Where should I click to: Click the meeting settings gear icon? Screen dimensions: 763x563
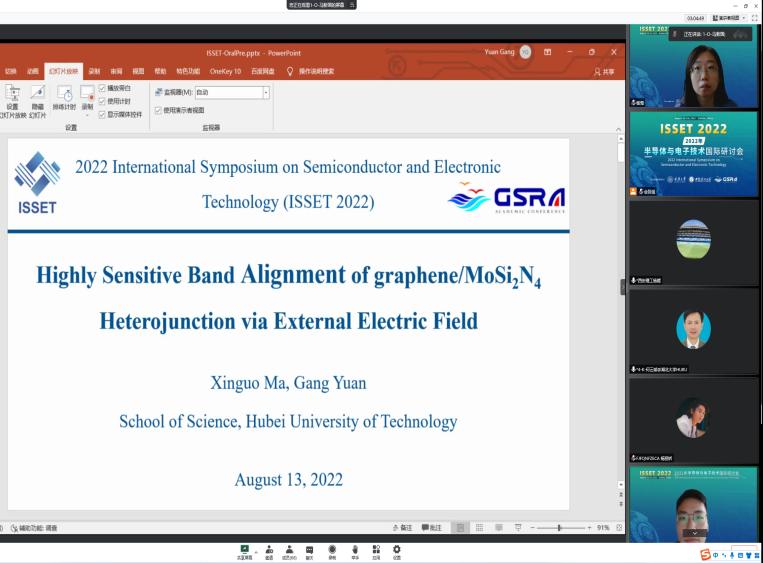tap(397, 550)
